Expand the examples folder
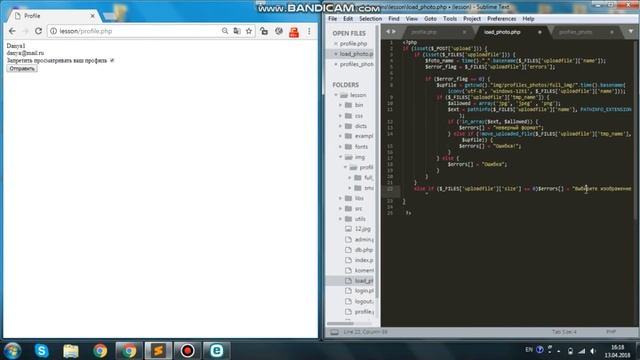 pos(340,136)
